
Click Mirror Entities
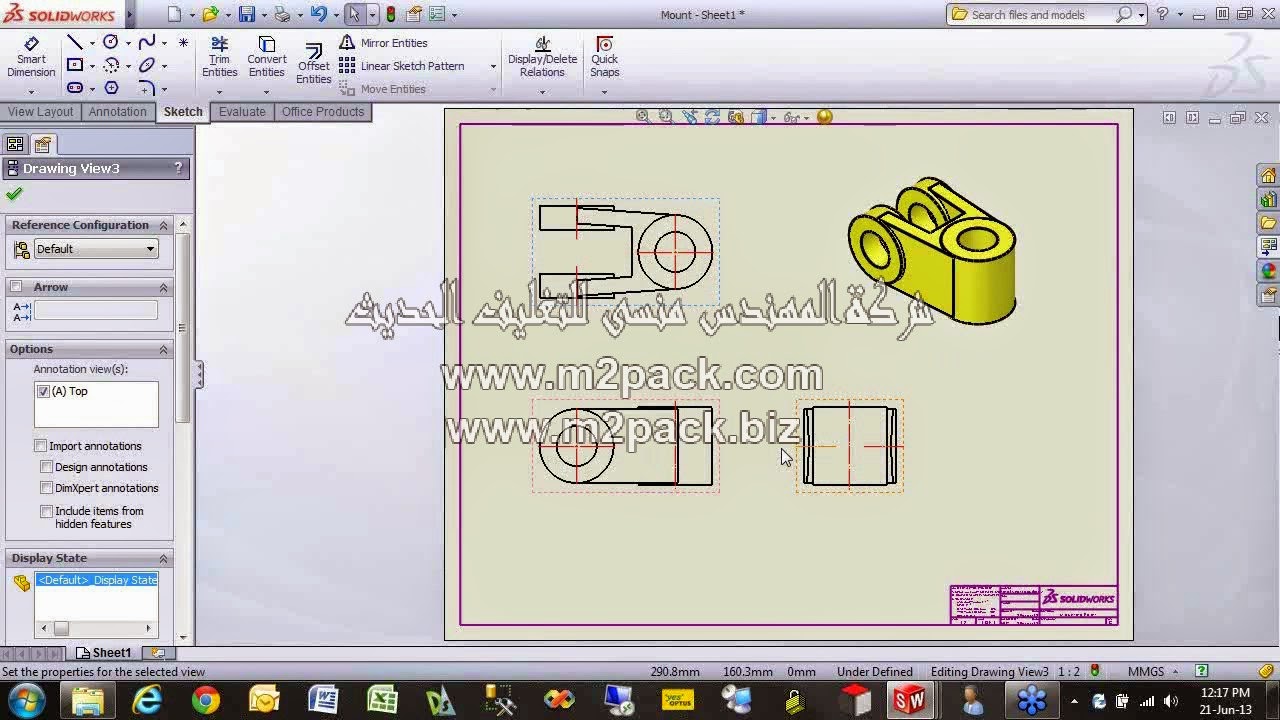point(383,43)
